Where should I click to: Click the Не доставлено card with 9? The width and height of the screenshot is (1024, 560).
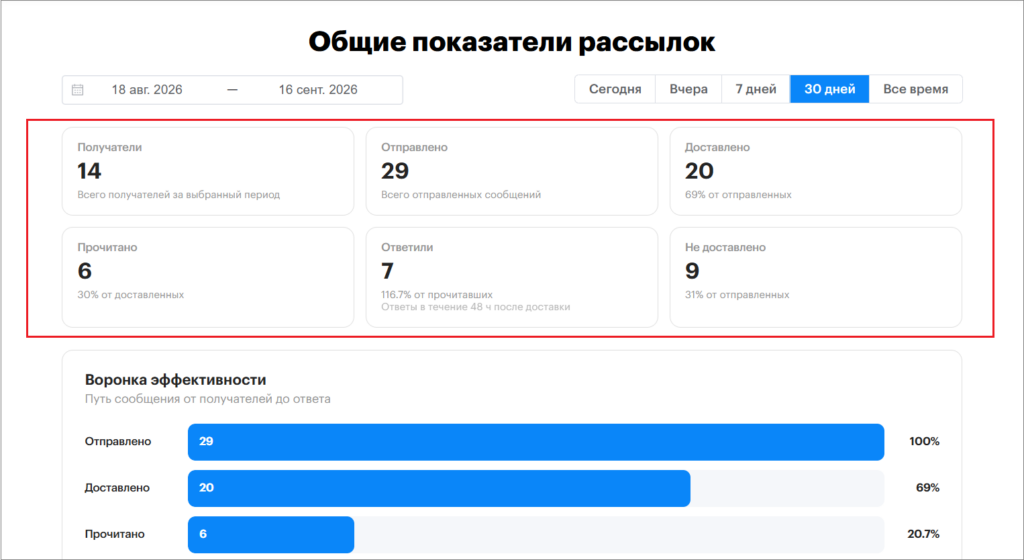click(816, 277)
